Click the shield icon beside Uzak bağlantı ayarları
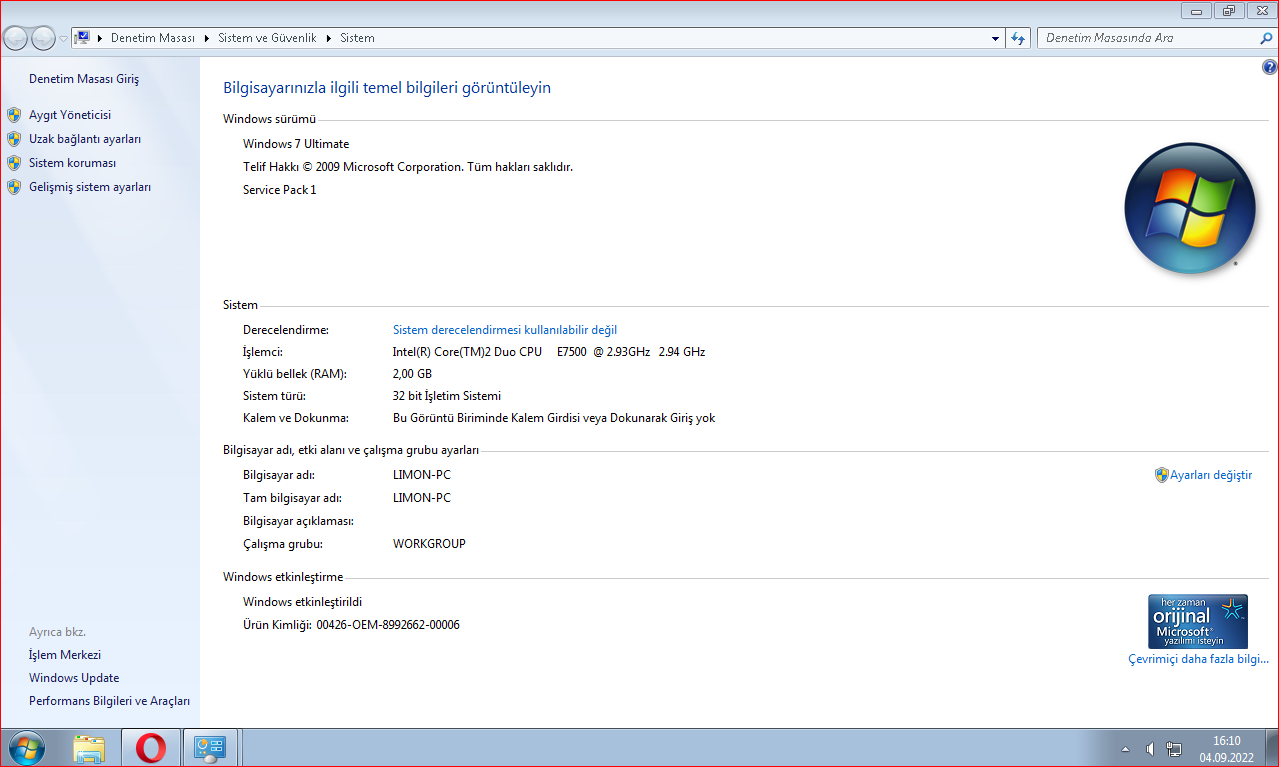 tap(14, 139)
